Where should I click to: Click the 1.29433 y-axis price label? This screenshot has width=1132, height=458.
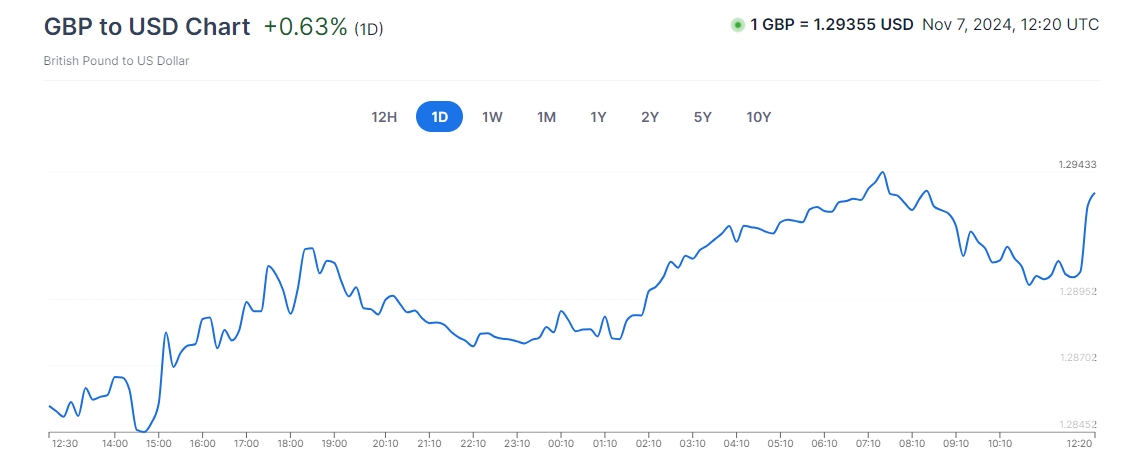(1077, 164)
